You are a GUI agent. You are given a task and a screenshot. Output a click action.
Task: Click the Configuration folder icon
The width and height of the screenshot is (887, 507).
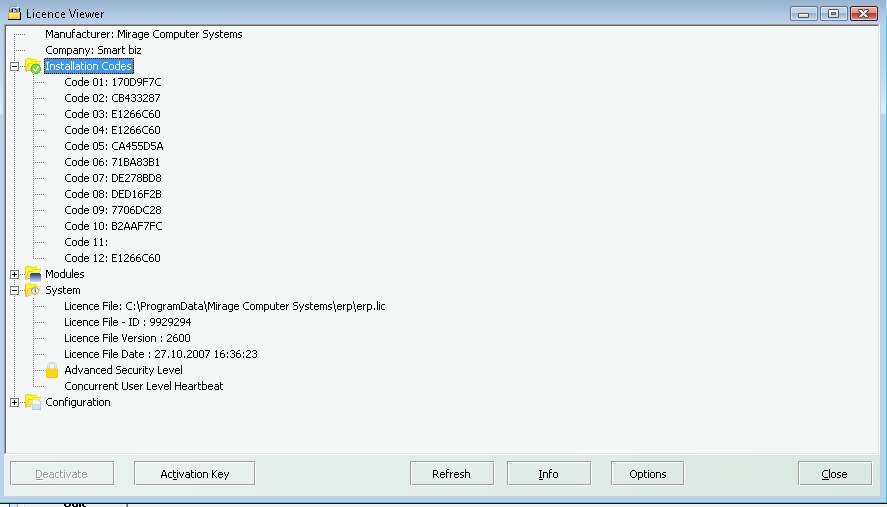(33, 402)
